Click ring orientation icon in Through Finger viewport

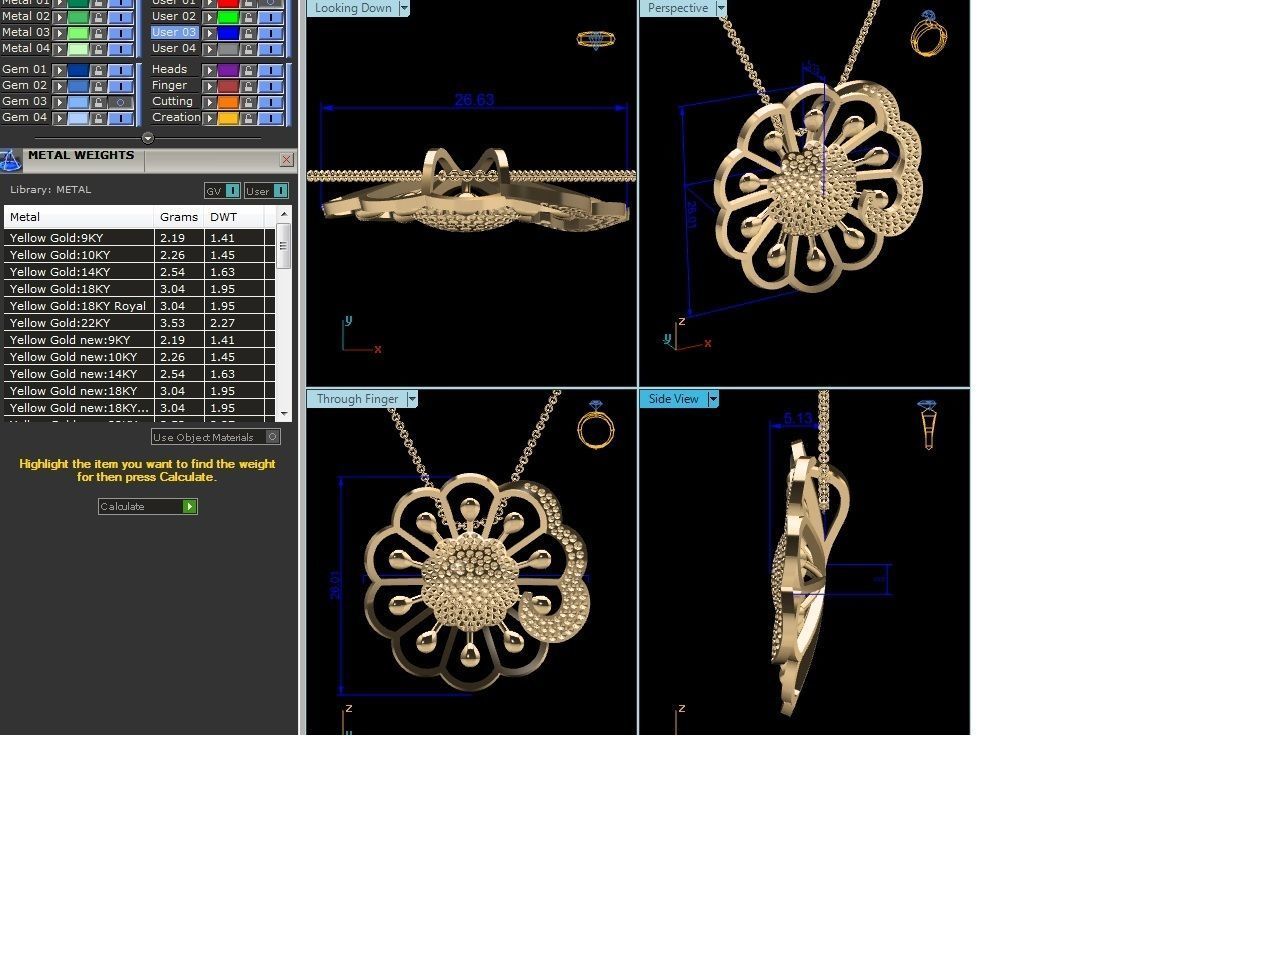pos(596,425)
